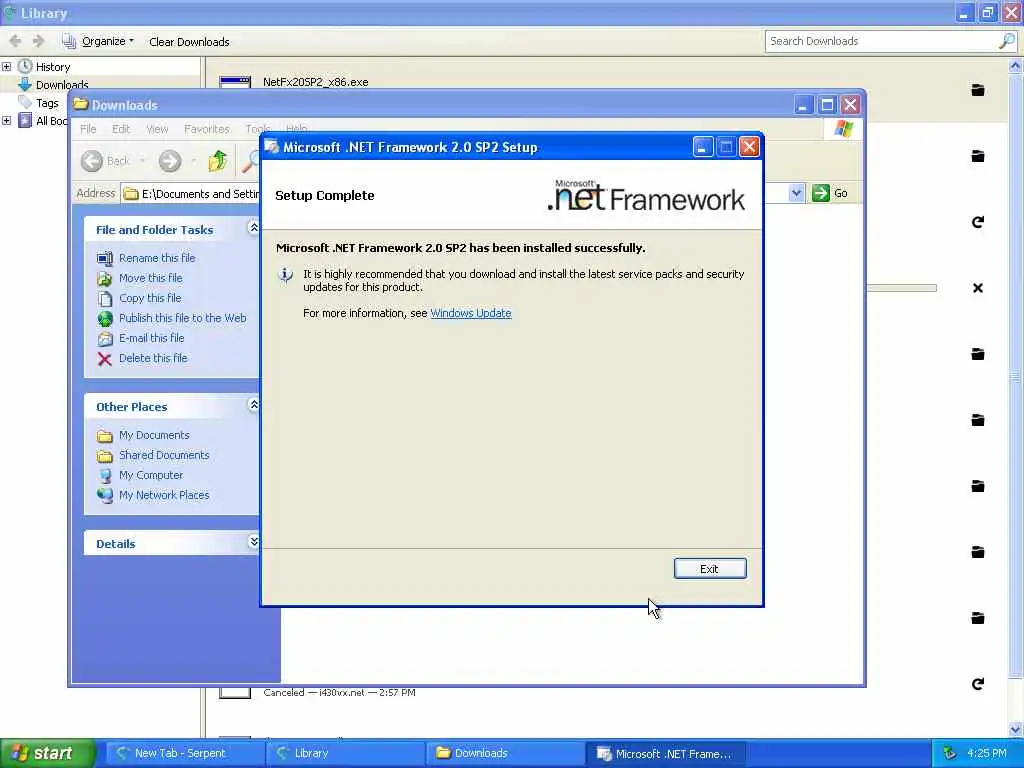Open Shared Documents in Other Places
The height and width of the screenshot is (768, 1024).
click(x=164, y=455)
